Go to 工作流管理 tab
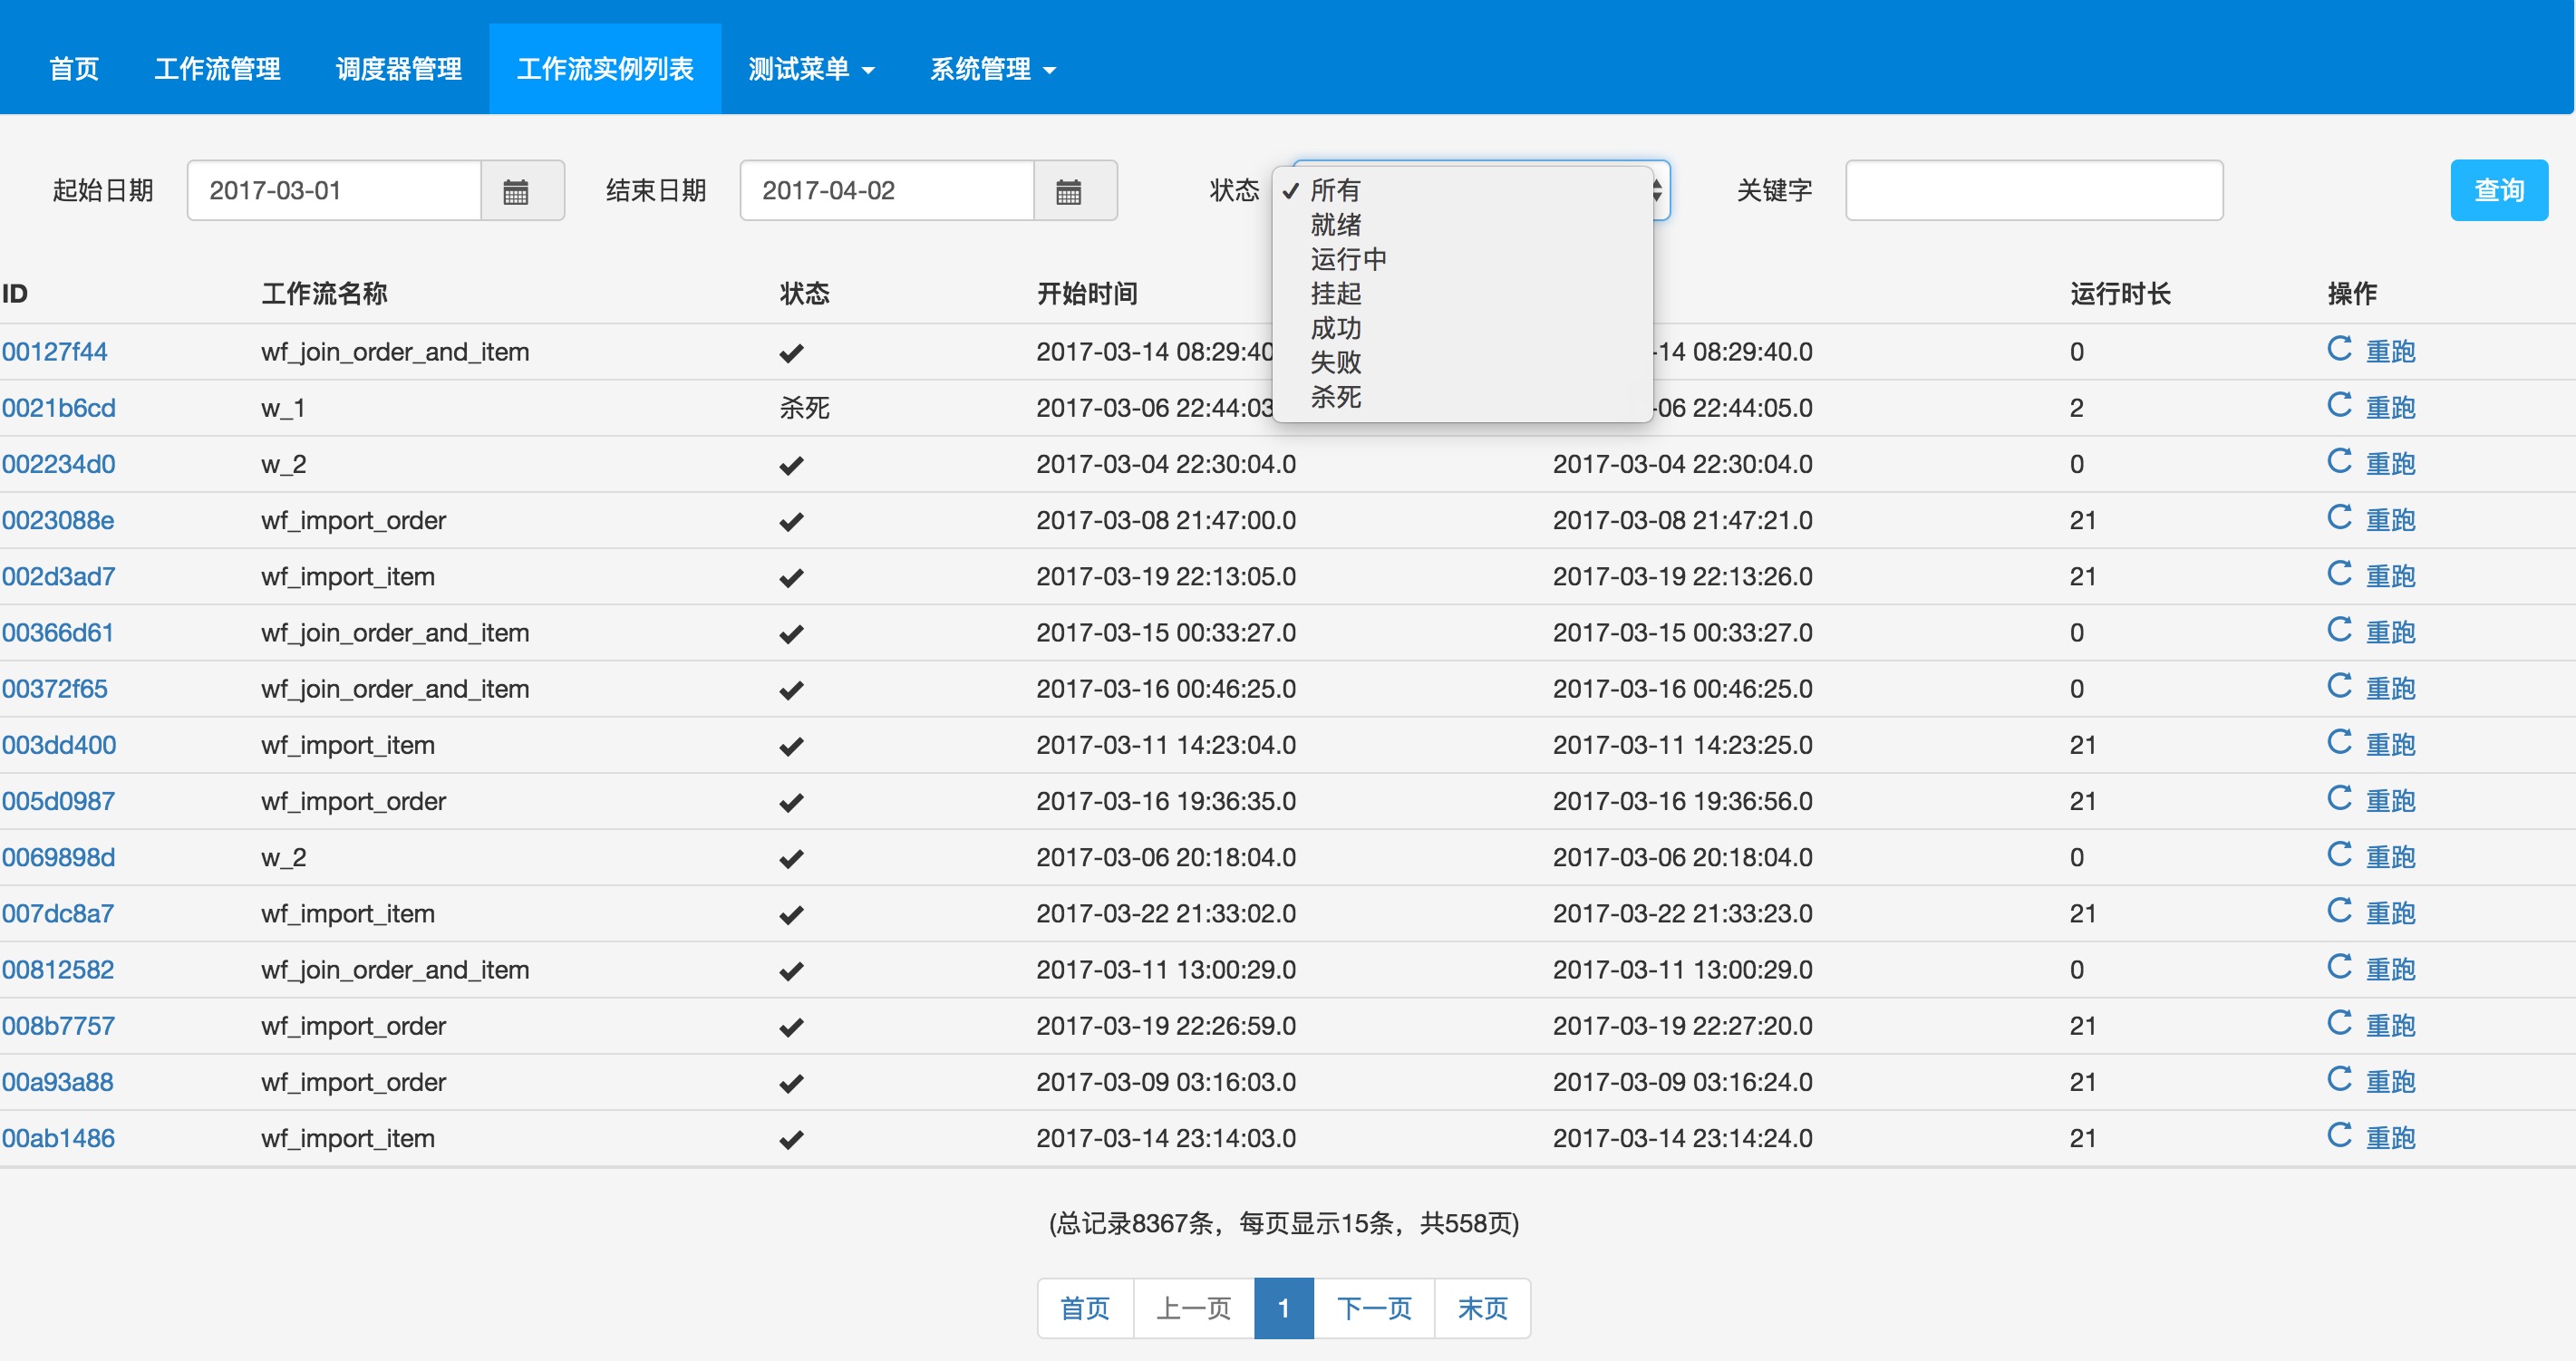2576x1361 pixels. [217, 69]
